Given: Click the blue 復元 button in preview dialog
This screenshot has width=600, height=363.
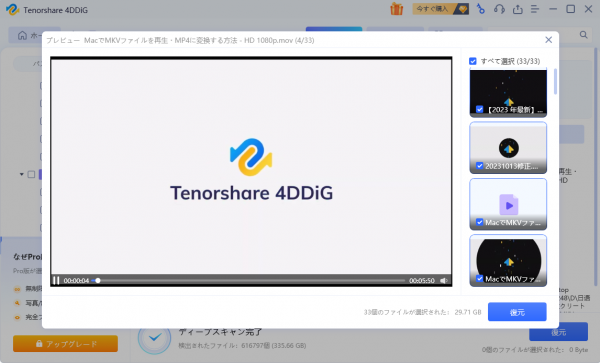Looking at the screenshot, I should pos(517,312).
